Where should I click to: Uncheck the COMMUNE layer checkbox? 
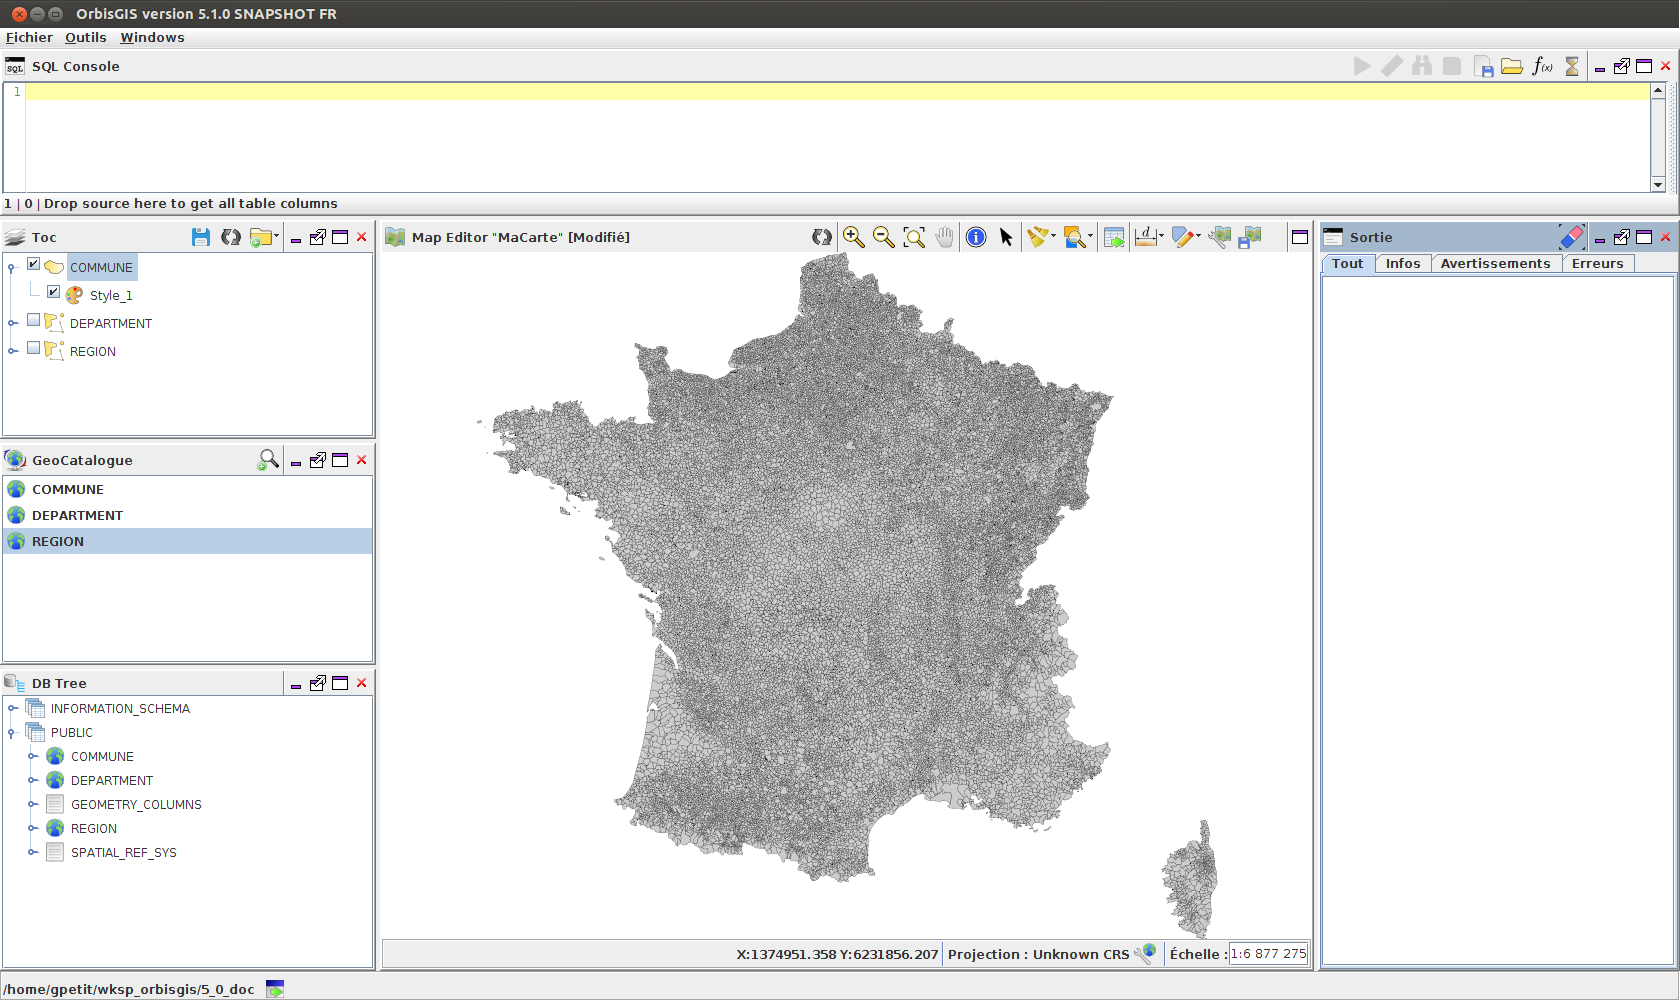coord(34,265)
